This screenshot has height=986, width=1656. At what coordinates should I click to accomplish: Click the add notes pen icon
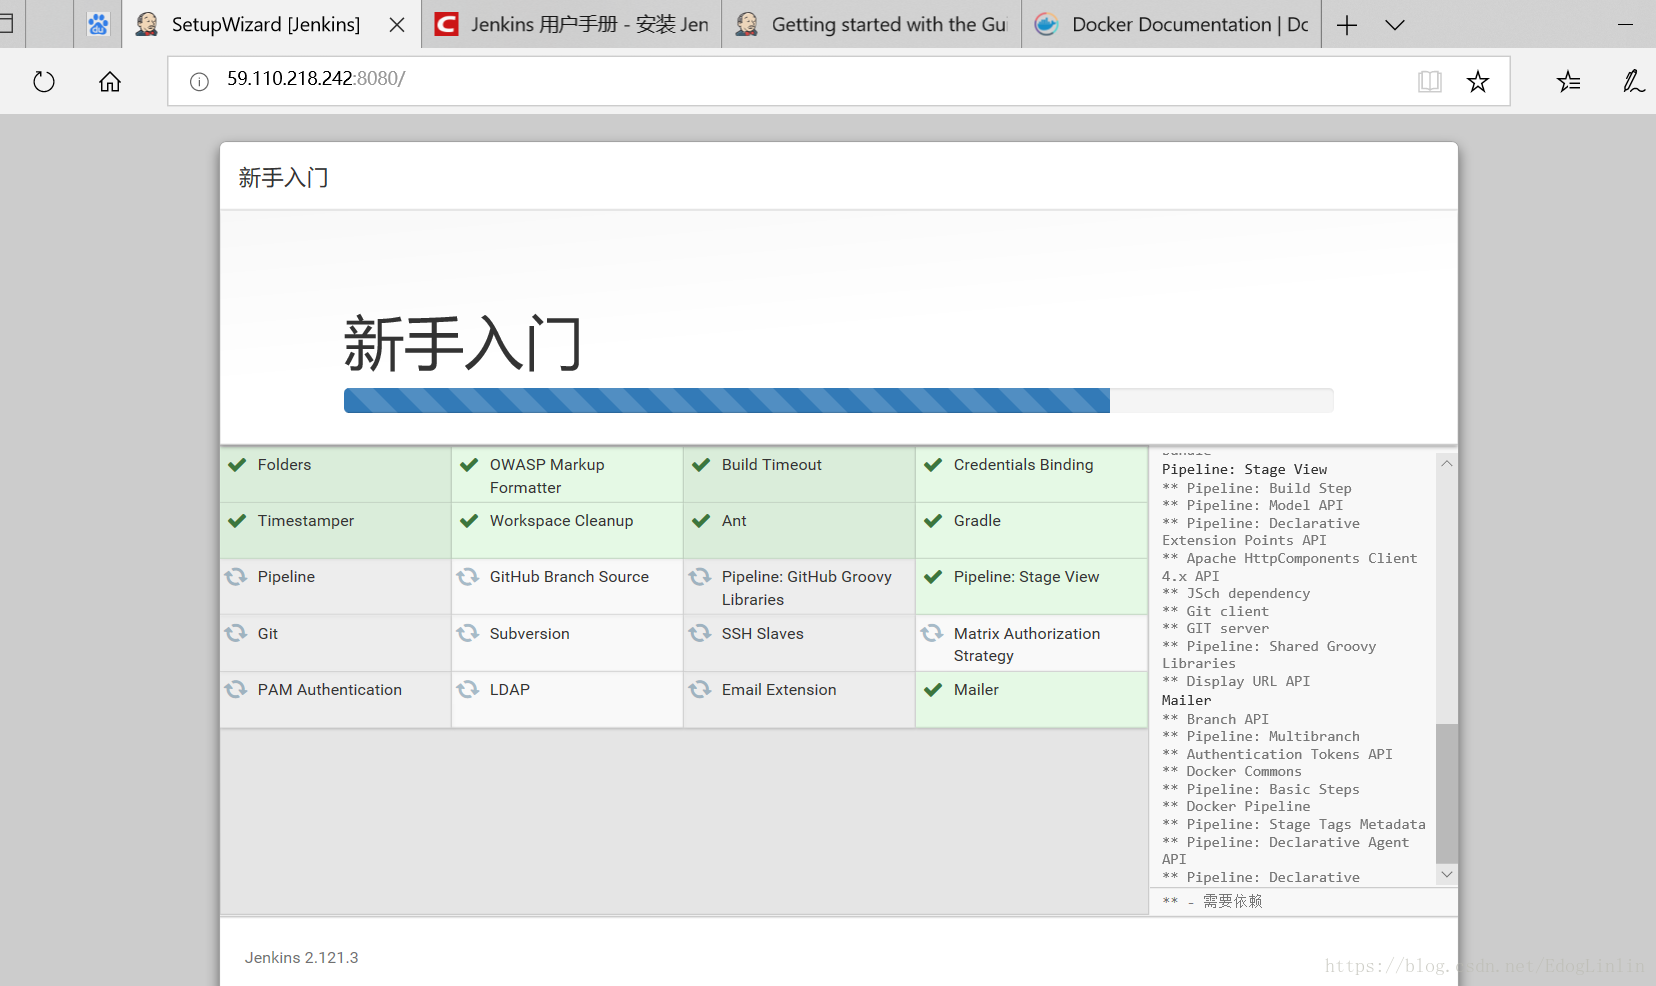pos(1633,81)
